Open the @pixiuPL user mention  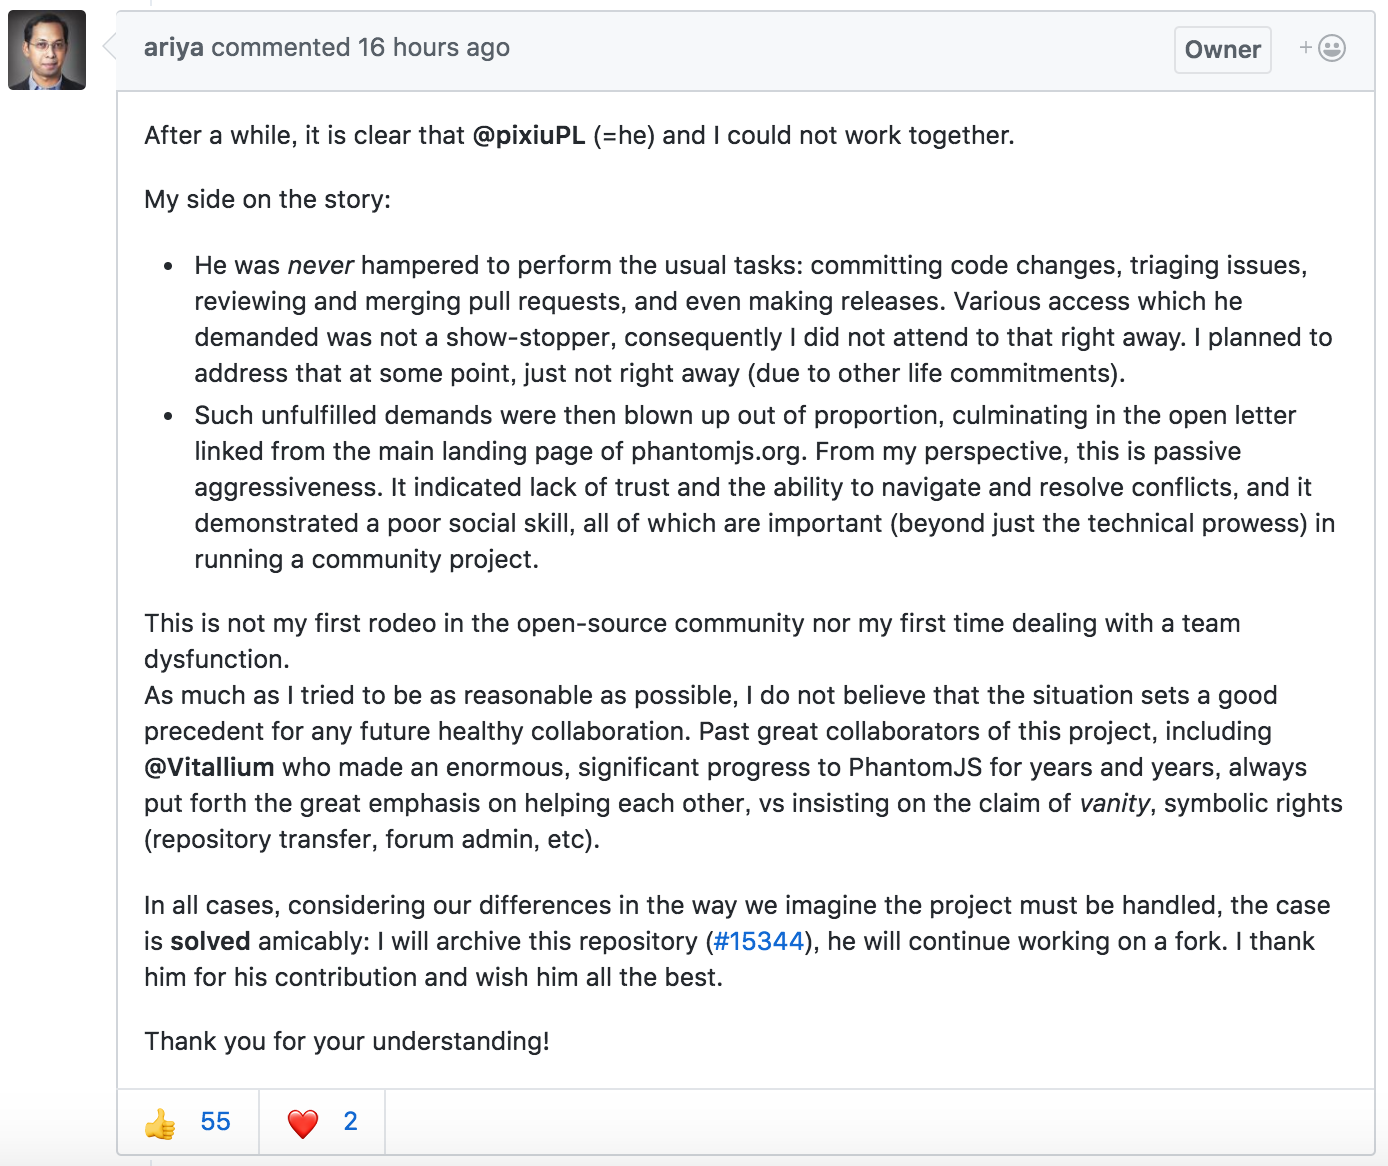(529, 135)
